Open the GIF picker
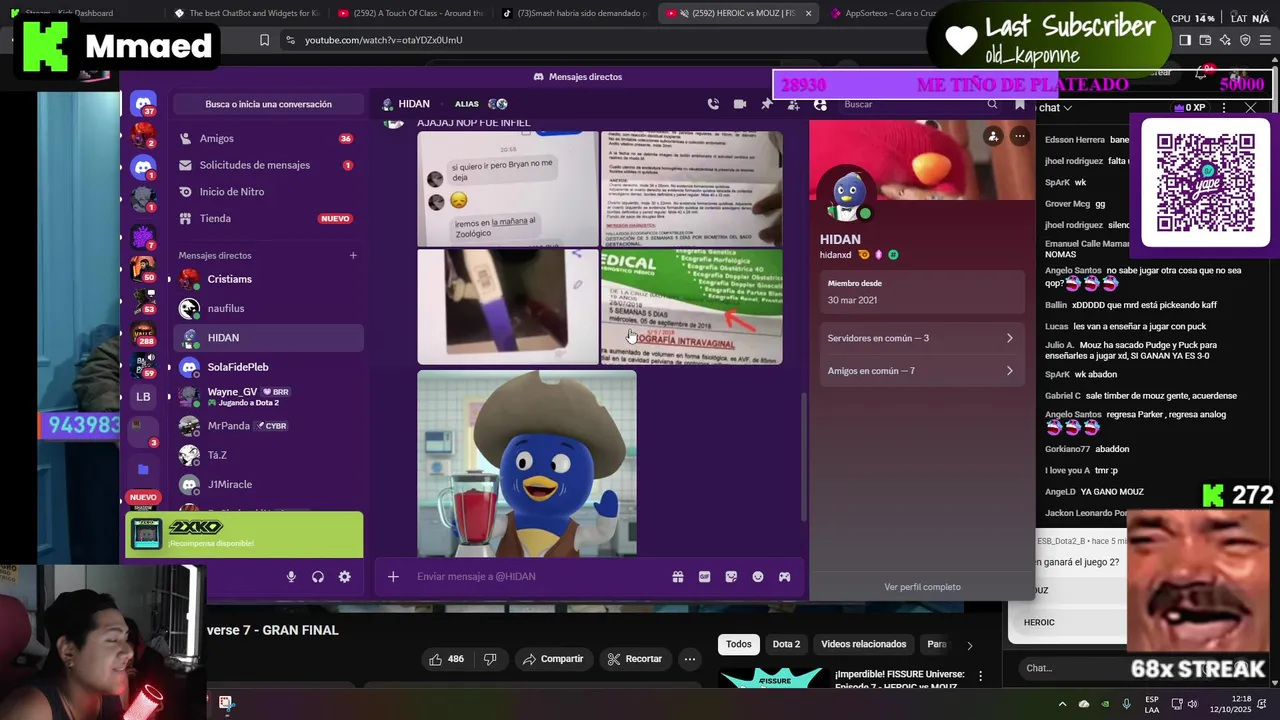Image resolution: width=1280 pixels, height=720 pixels. point(705,577)
